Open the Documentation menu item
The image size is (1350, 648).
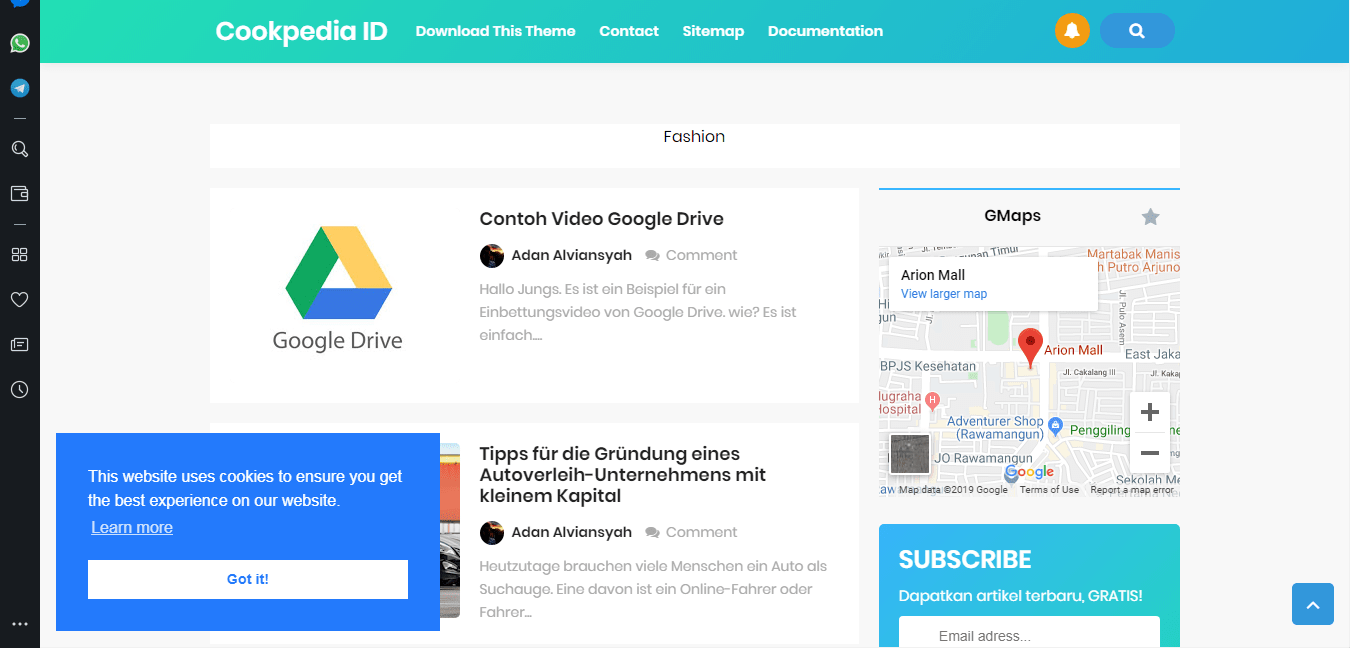coord(825,31)
